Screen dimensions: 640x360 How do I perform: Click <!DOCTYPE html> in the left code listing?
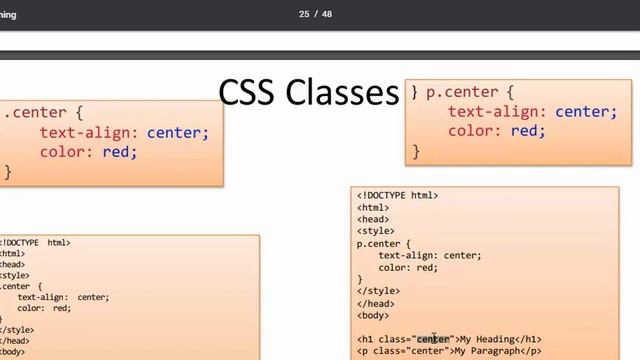point(34,243)
